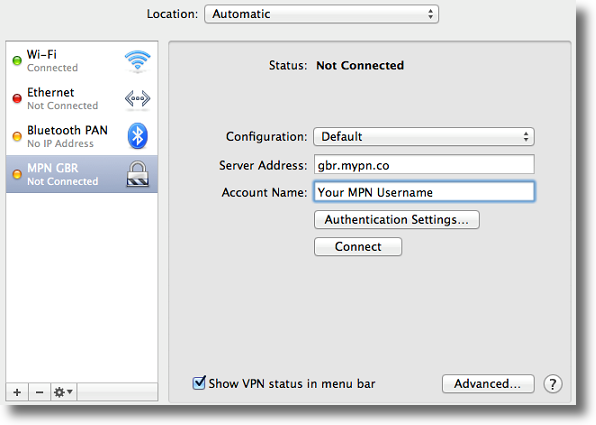Click the Server Address label
This screenshot has height=425, width=596.
click(x=263, y=165)
